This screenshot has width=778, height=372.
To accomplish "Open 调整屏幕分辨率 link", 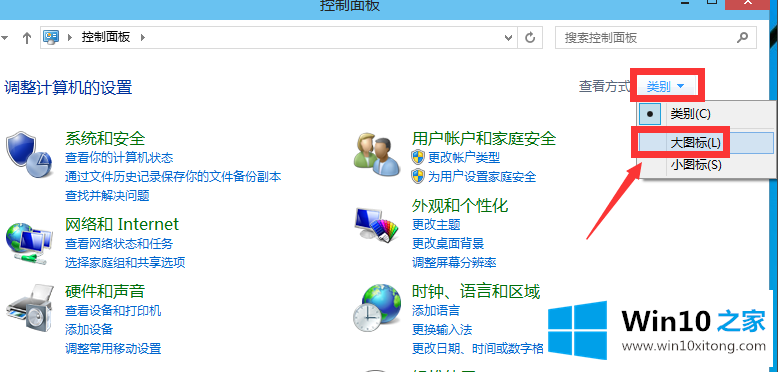I will [x=454, y=262].
